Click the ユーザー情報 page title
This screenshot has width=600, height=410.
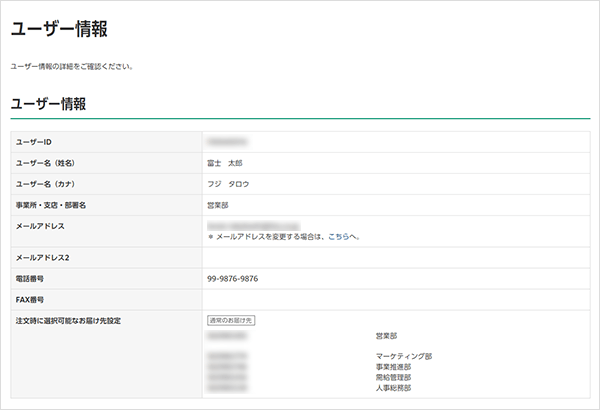coord(59,29)
